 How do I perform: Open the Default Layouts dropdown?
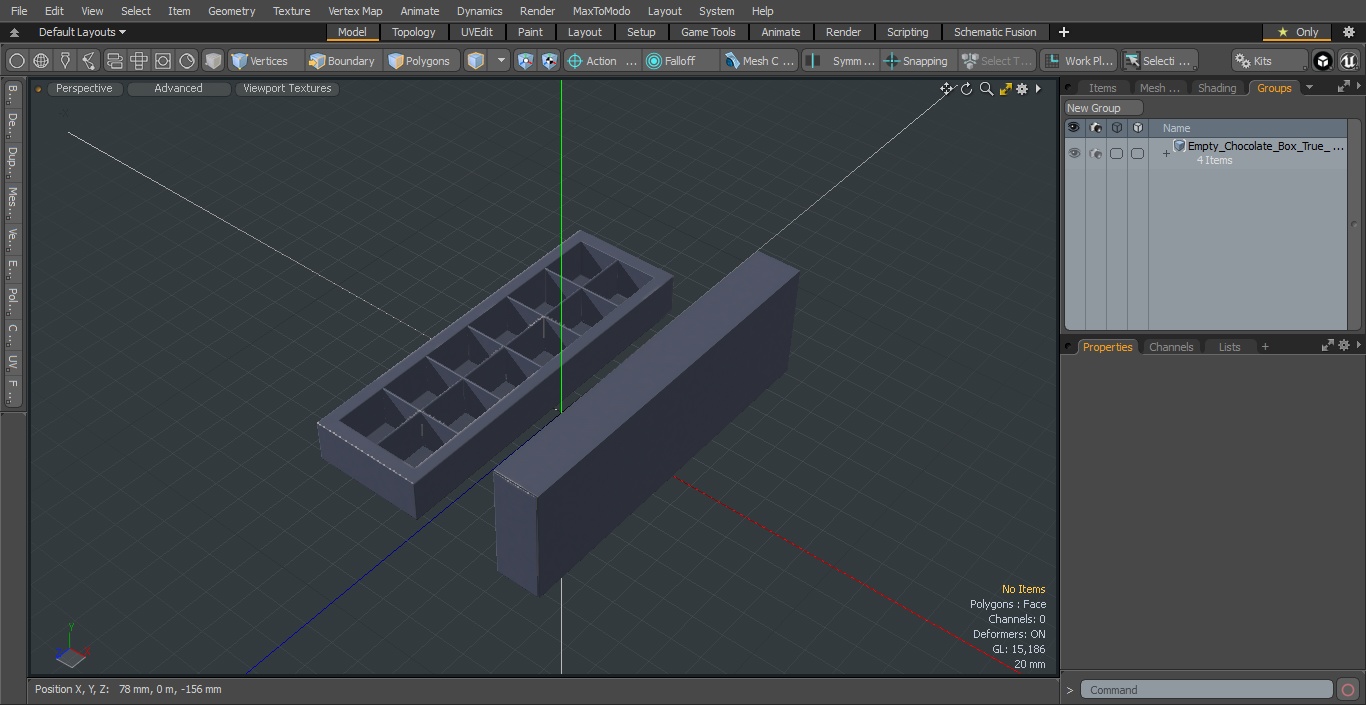(x=82, y=32)
